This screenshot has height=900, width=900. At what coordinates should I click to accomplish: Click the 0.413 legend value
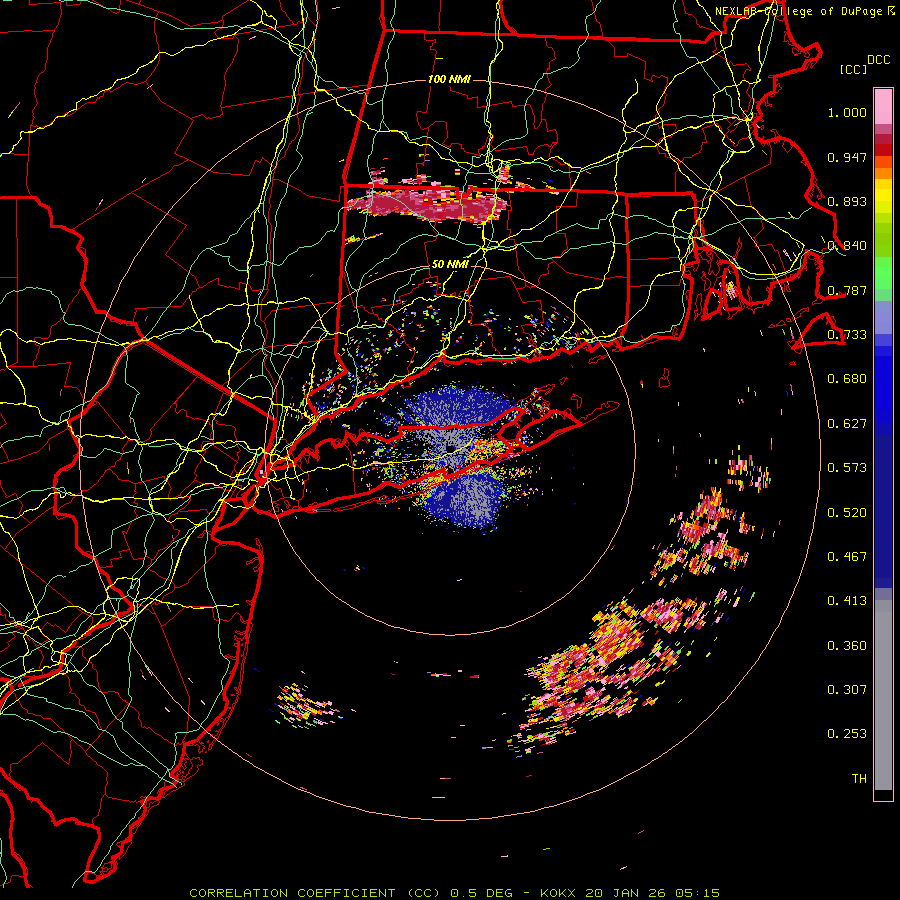[x=847, y=601]
